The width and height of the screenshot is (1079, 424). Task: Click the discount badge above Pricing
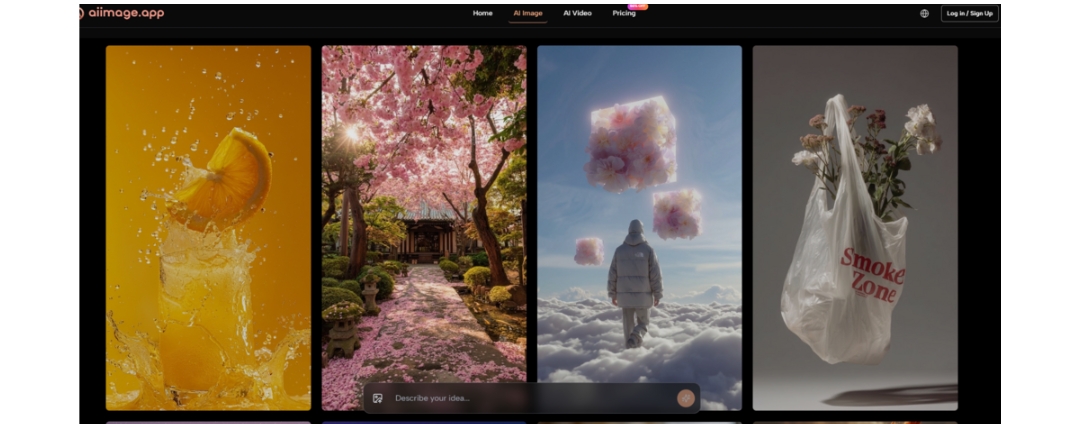click(638, 6)
